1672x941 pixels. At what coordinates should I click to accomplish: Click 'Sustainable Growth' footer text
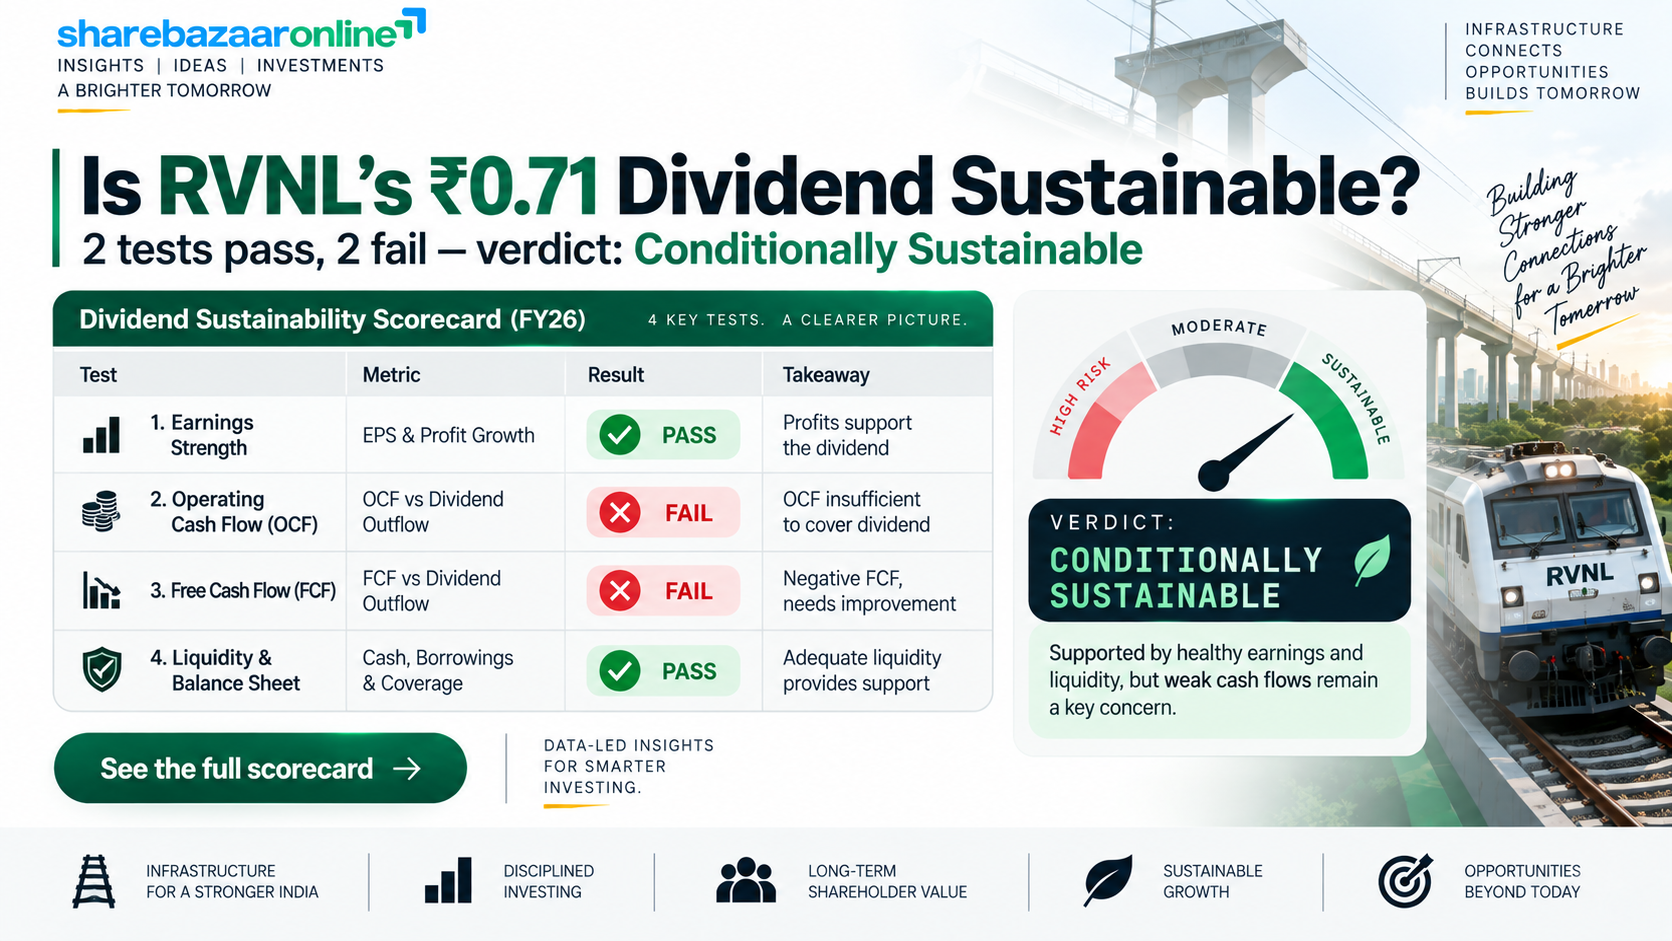coord(1212,881)
